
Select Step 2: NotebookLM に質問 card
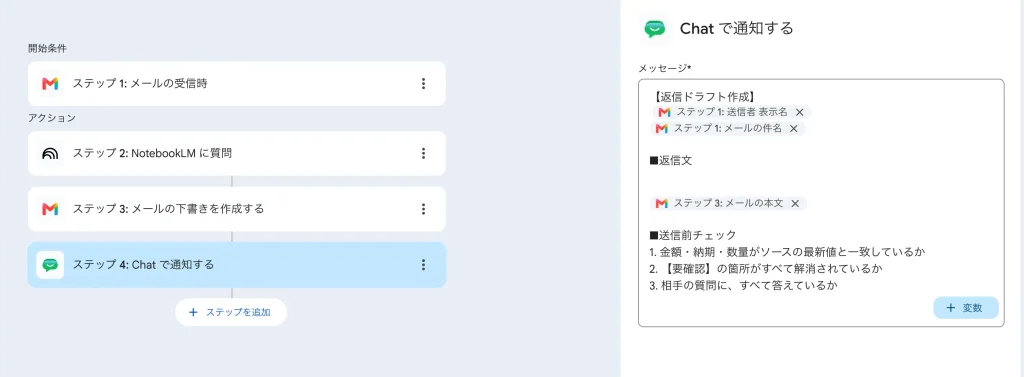pyautogui.click(x=236, y=154)
